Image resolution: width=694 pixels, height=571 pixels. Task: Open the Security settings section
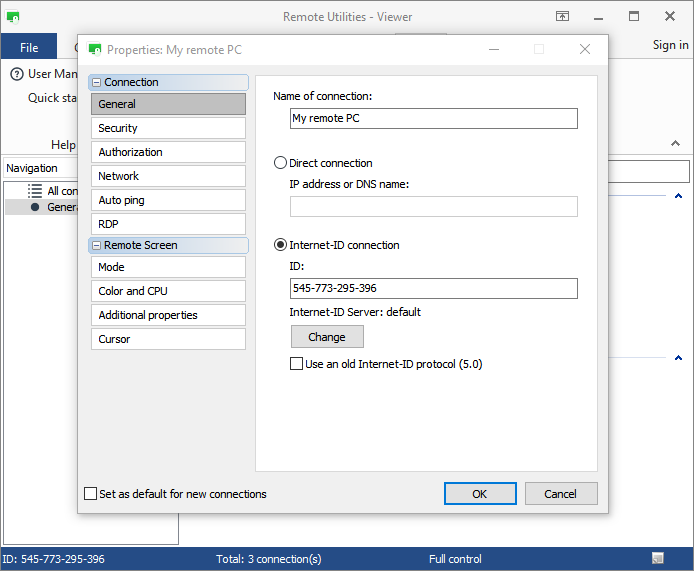pos(168,128)
